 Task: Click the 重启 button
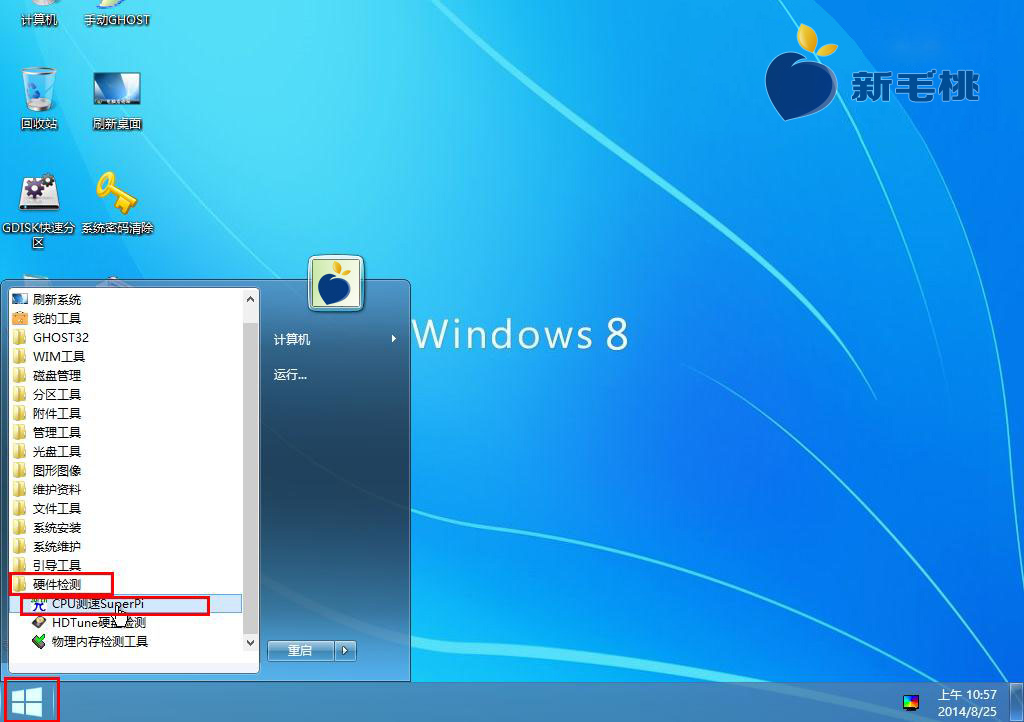click(300, 650)
